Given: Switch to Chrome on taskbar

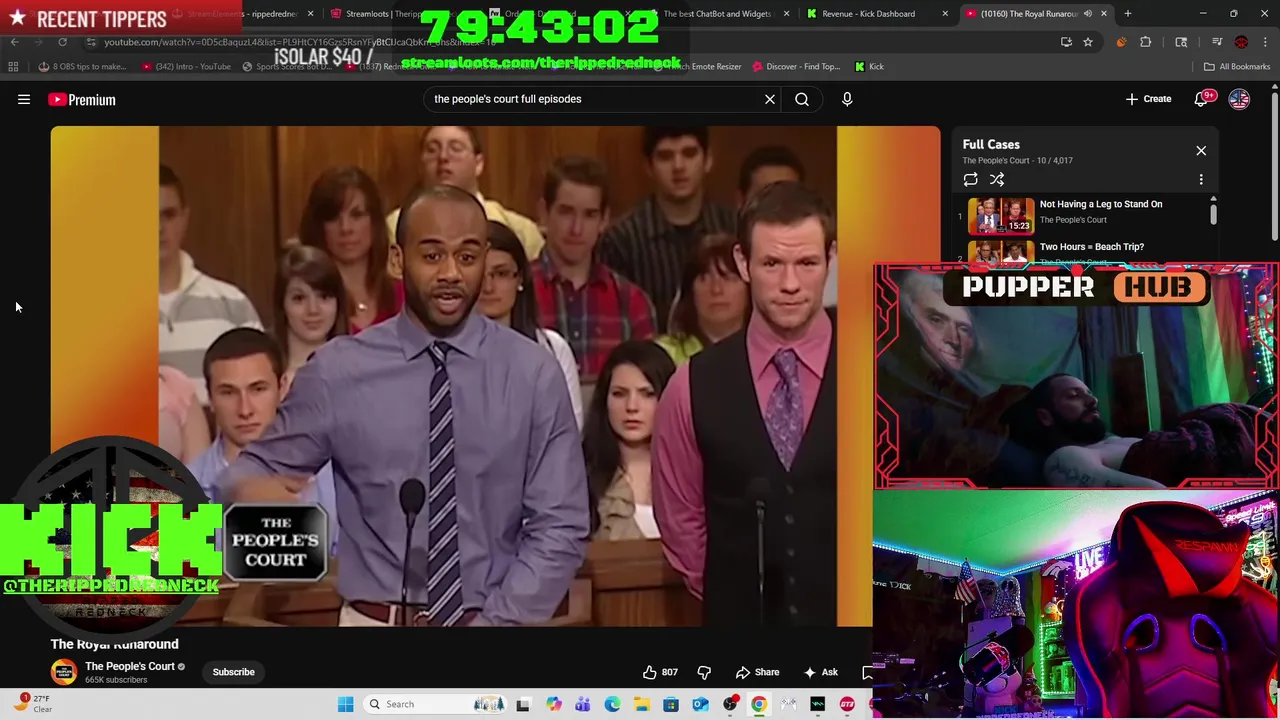Looking at the screenshot, I should coord(759,704).
